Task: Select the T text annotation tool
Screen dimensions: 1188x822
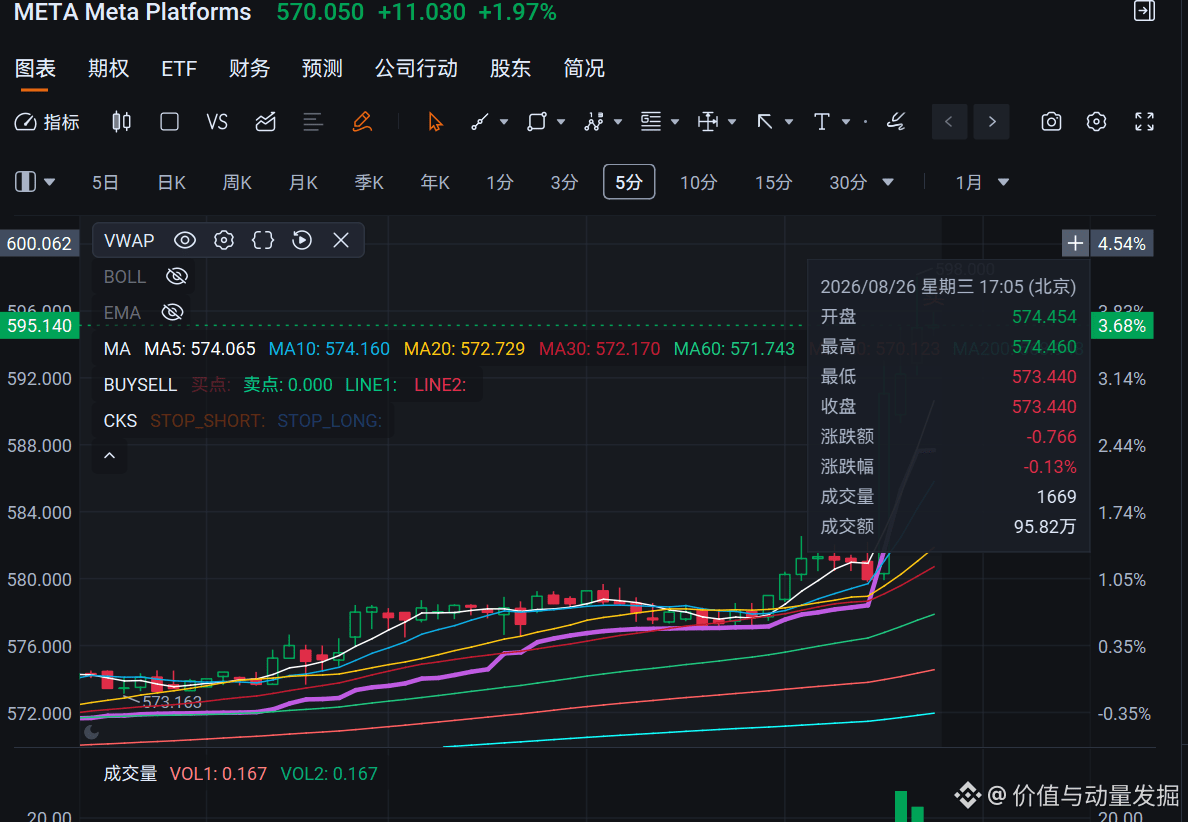Action: [821, 122]
